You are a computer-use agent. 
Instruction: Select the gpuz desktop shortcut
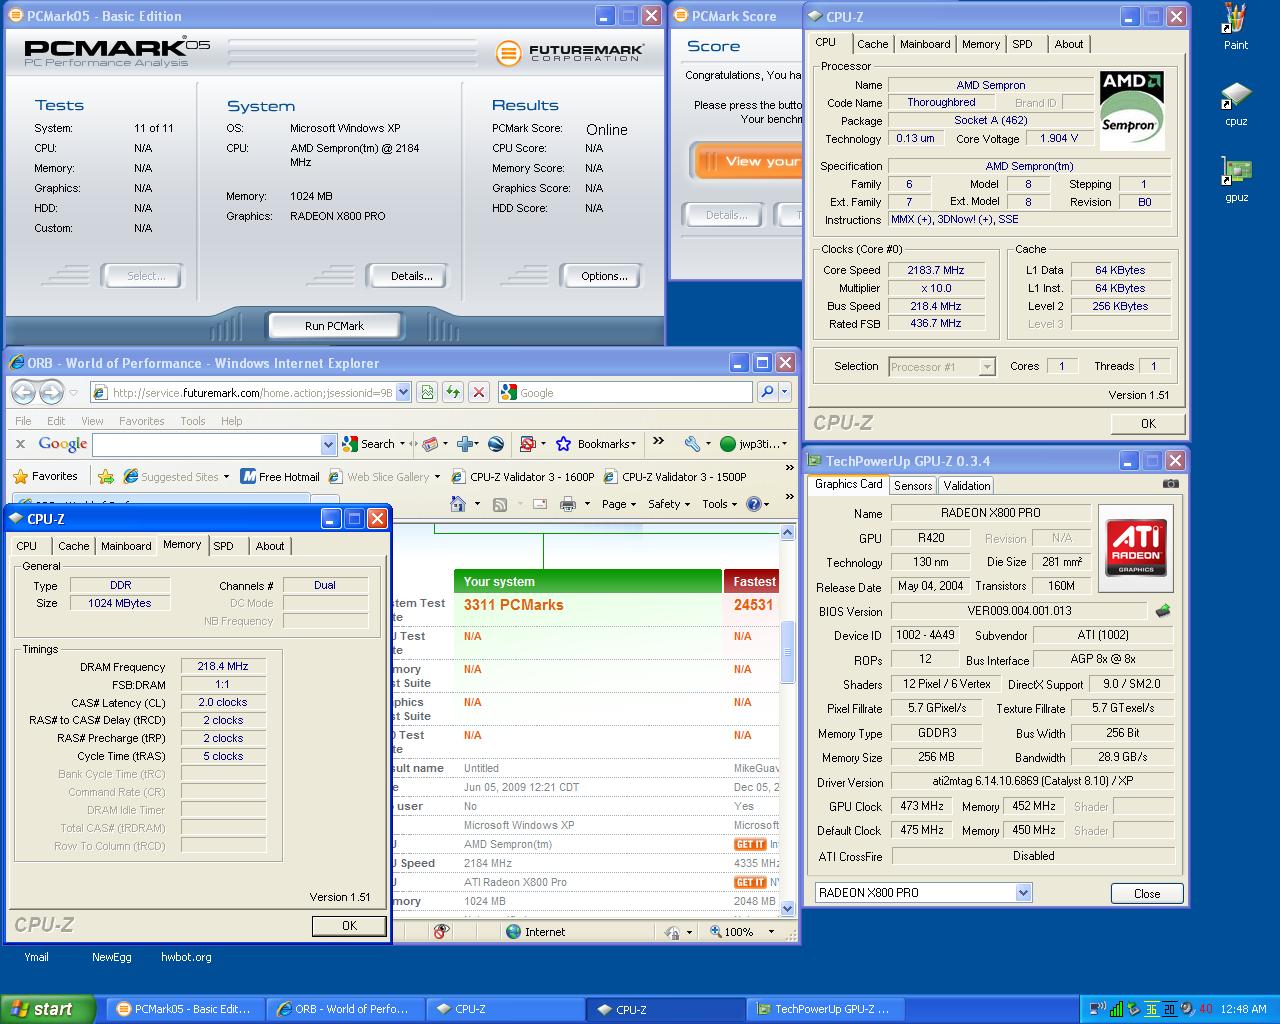[x=1236, y=180]
